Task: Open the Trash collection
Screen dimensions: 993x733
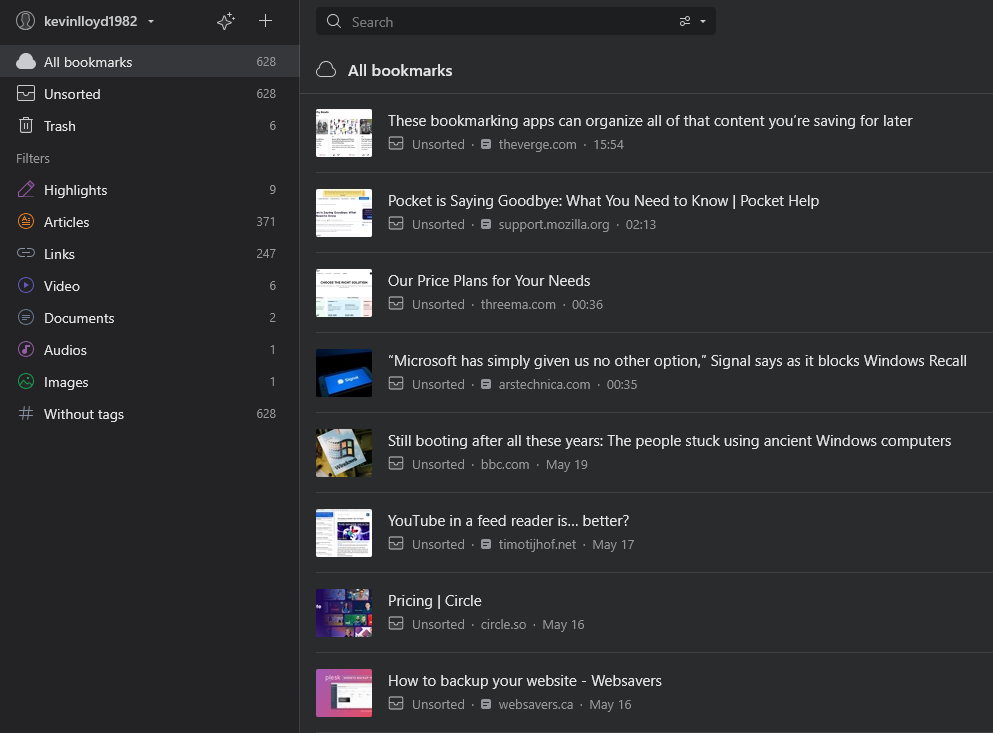Action: pyautogui.click(x=149, y=126)
